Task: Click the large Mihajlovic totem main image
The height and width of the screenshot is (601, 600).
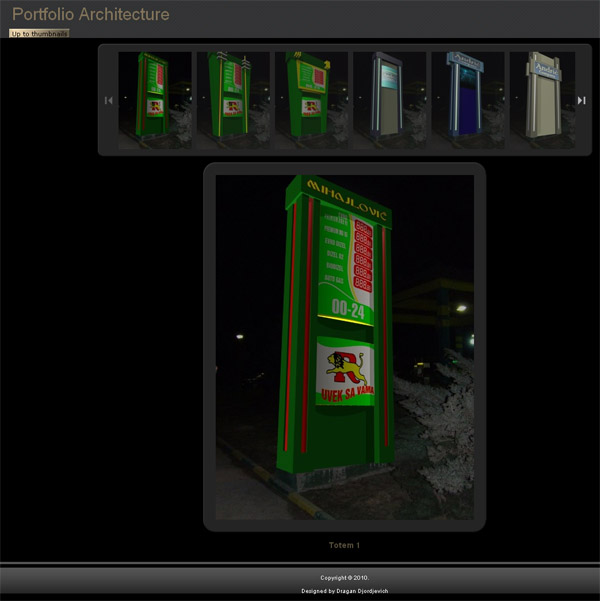Action: click(345, 347)
